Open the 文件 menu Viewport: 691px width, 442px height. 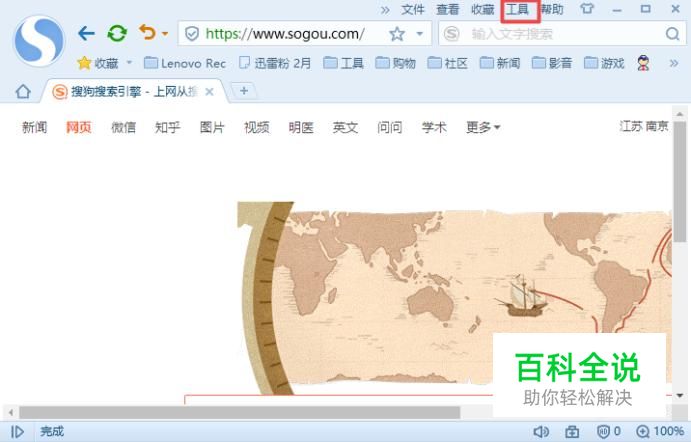coord(413,9)
